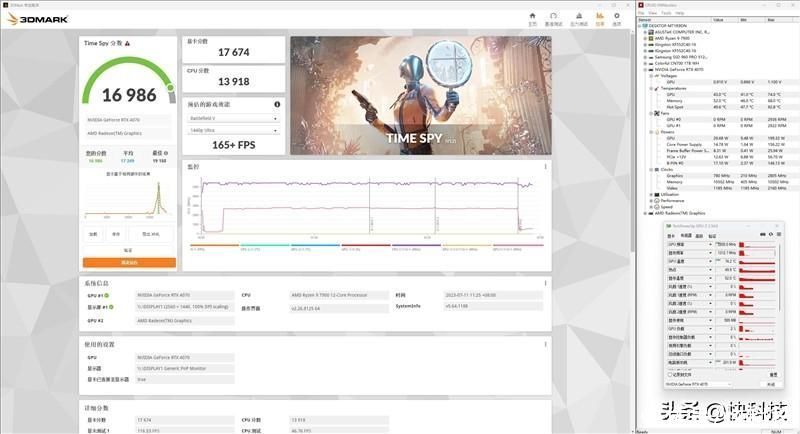800x434 pixels.
Task: Click the Validate button above the orange button
Action: [128, 250]
